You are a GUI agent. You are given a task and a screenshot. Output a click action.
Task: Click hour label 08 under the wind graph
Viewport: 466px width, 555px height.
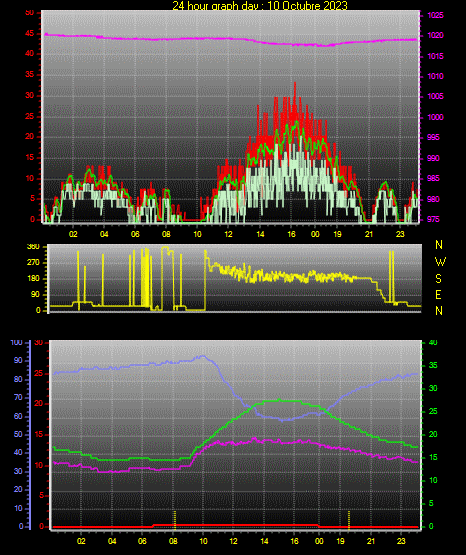pyautogui.click(x=166, y=234)
